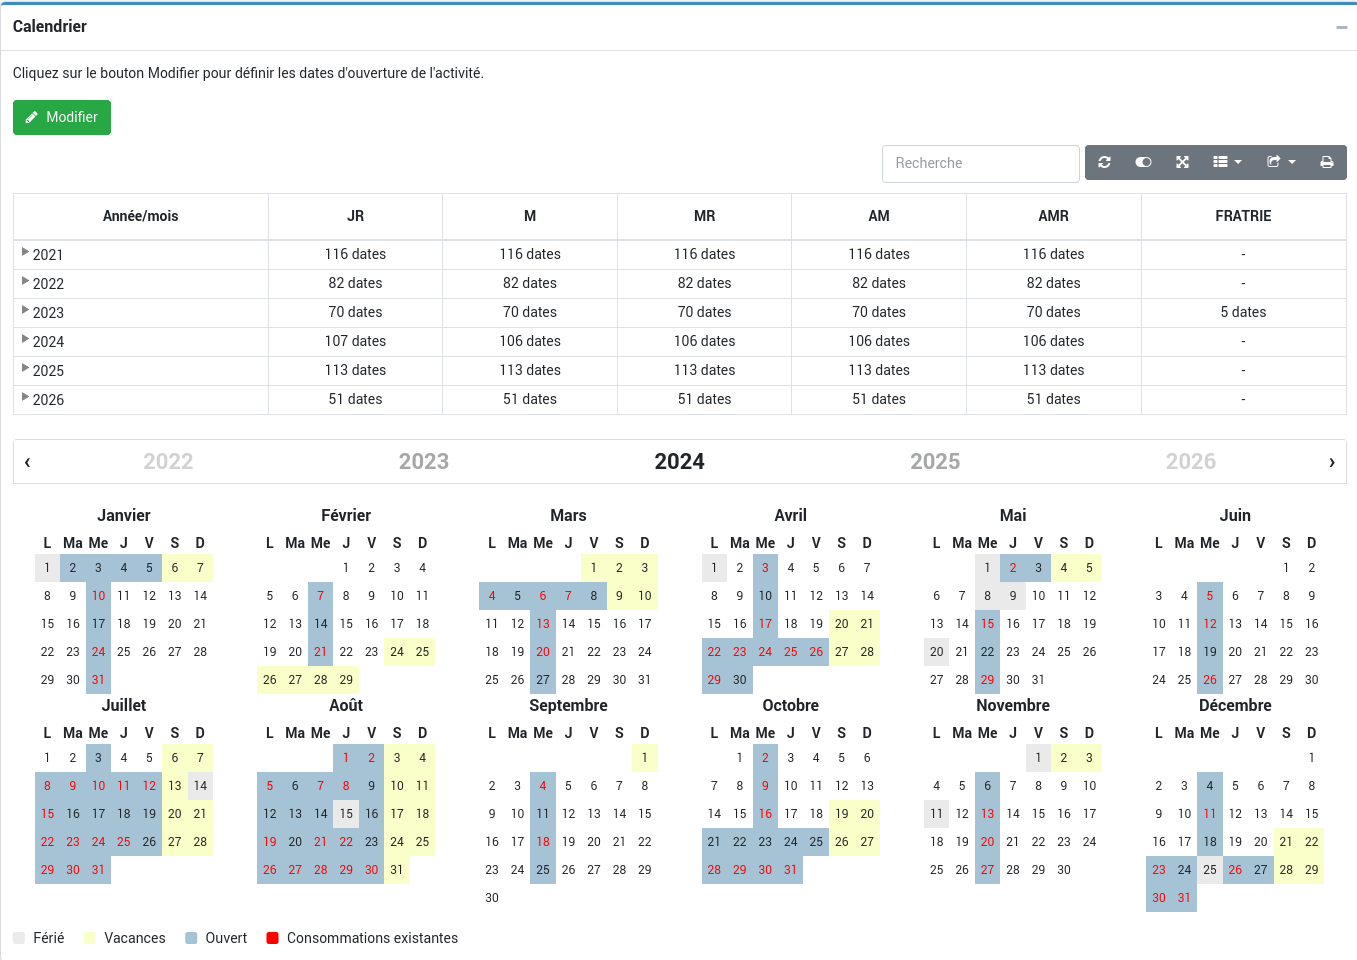This screenshot has height=960, width=1357.
Task: Click the red Consommations existantes legend swatch
Action: pyautogui.click(x=272, y=938)
